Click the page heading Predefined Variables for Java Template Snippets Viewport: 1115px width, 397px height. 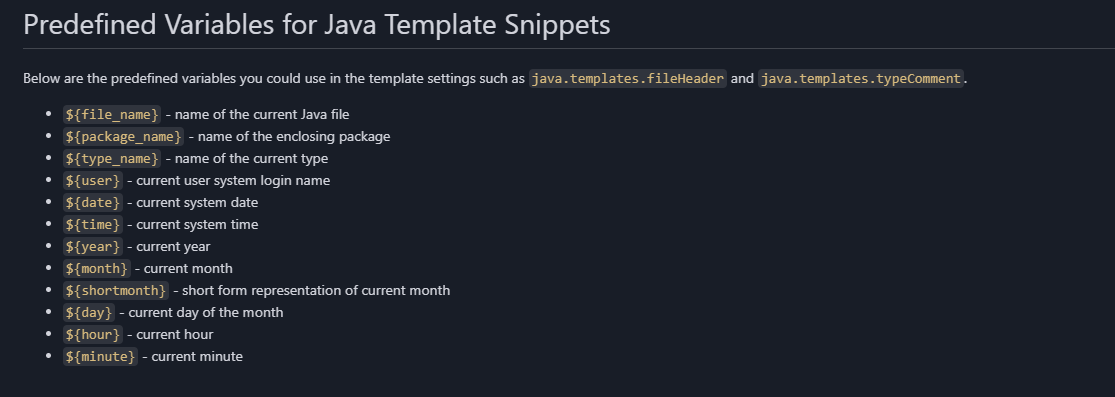tap(316, 25)
